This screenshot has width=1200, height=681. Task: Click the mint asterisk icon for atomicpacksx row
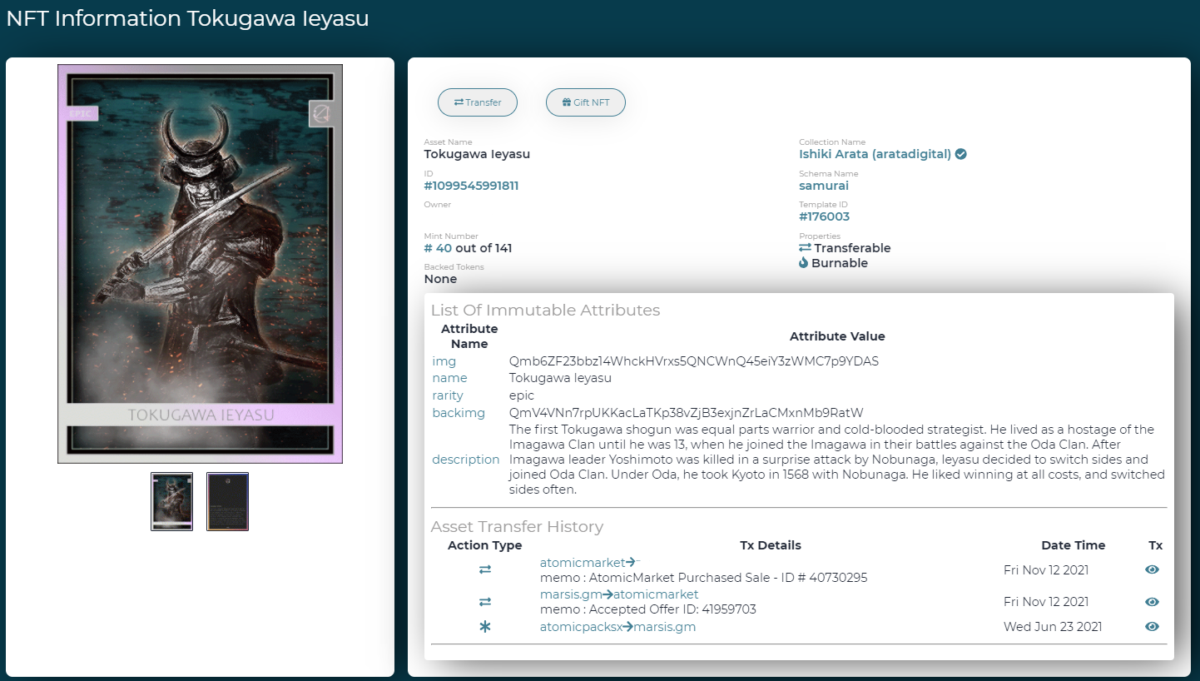(x=485, y=627)
